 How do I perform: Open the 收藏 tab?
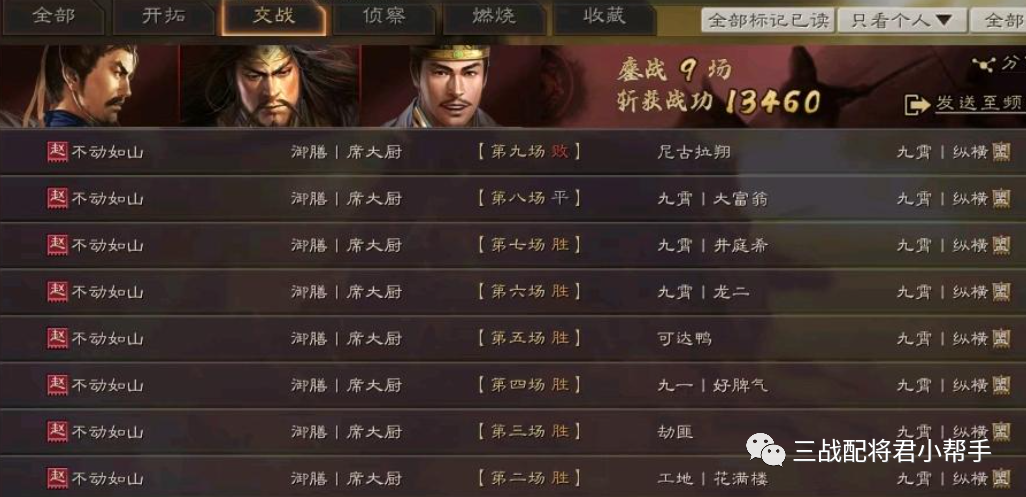(x=605, y=18)
